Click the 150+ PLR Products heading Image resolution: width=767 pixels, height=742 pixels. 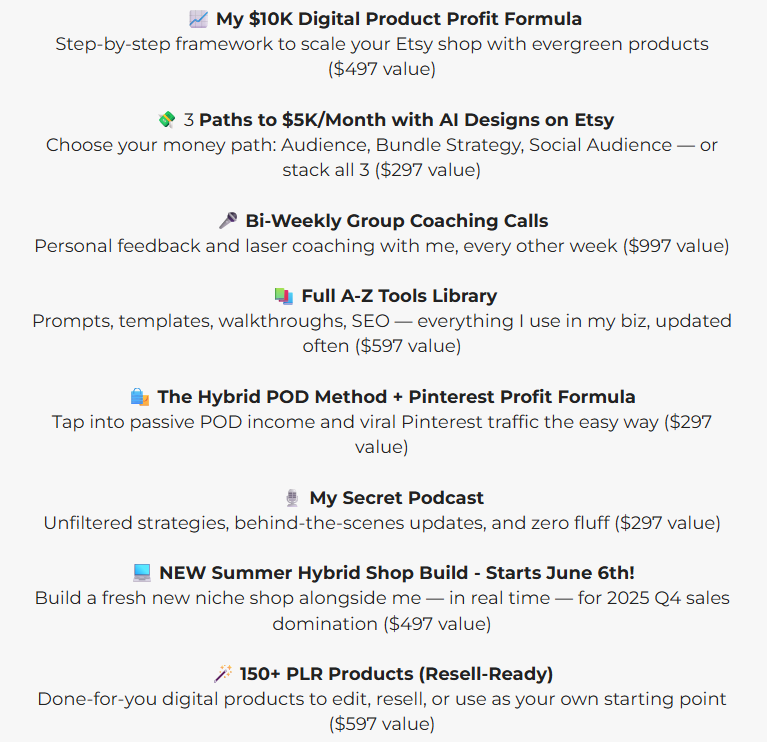(396, 674)
